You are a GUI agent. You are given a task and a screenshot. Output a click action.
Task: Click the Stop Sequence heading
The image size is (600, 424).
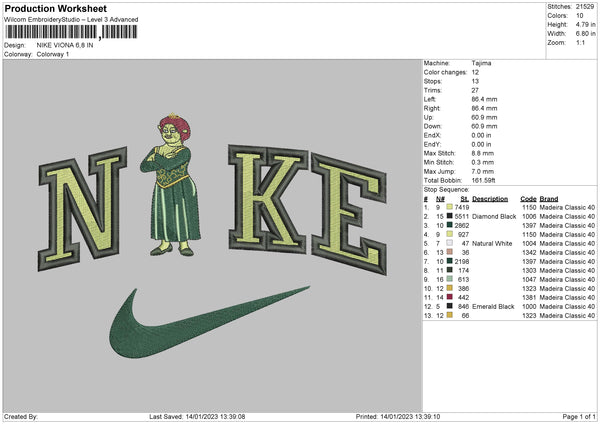(446, 189)
